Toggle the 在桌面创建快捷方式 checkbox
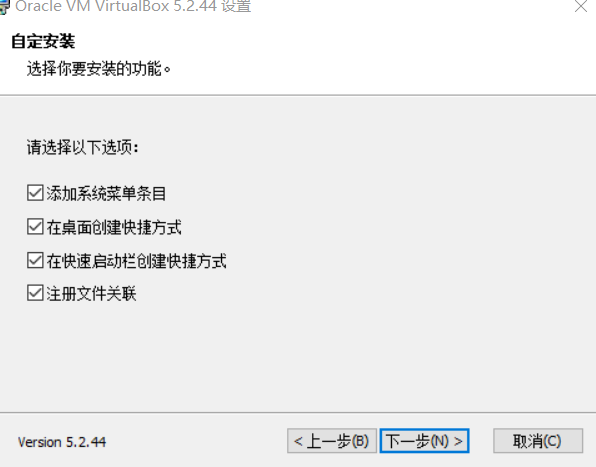The height and width of the screenshot is (467, 596). [x=35, y=226]
